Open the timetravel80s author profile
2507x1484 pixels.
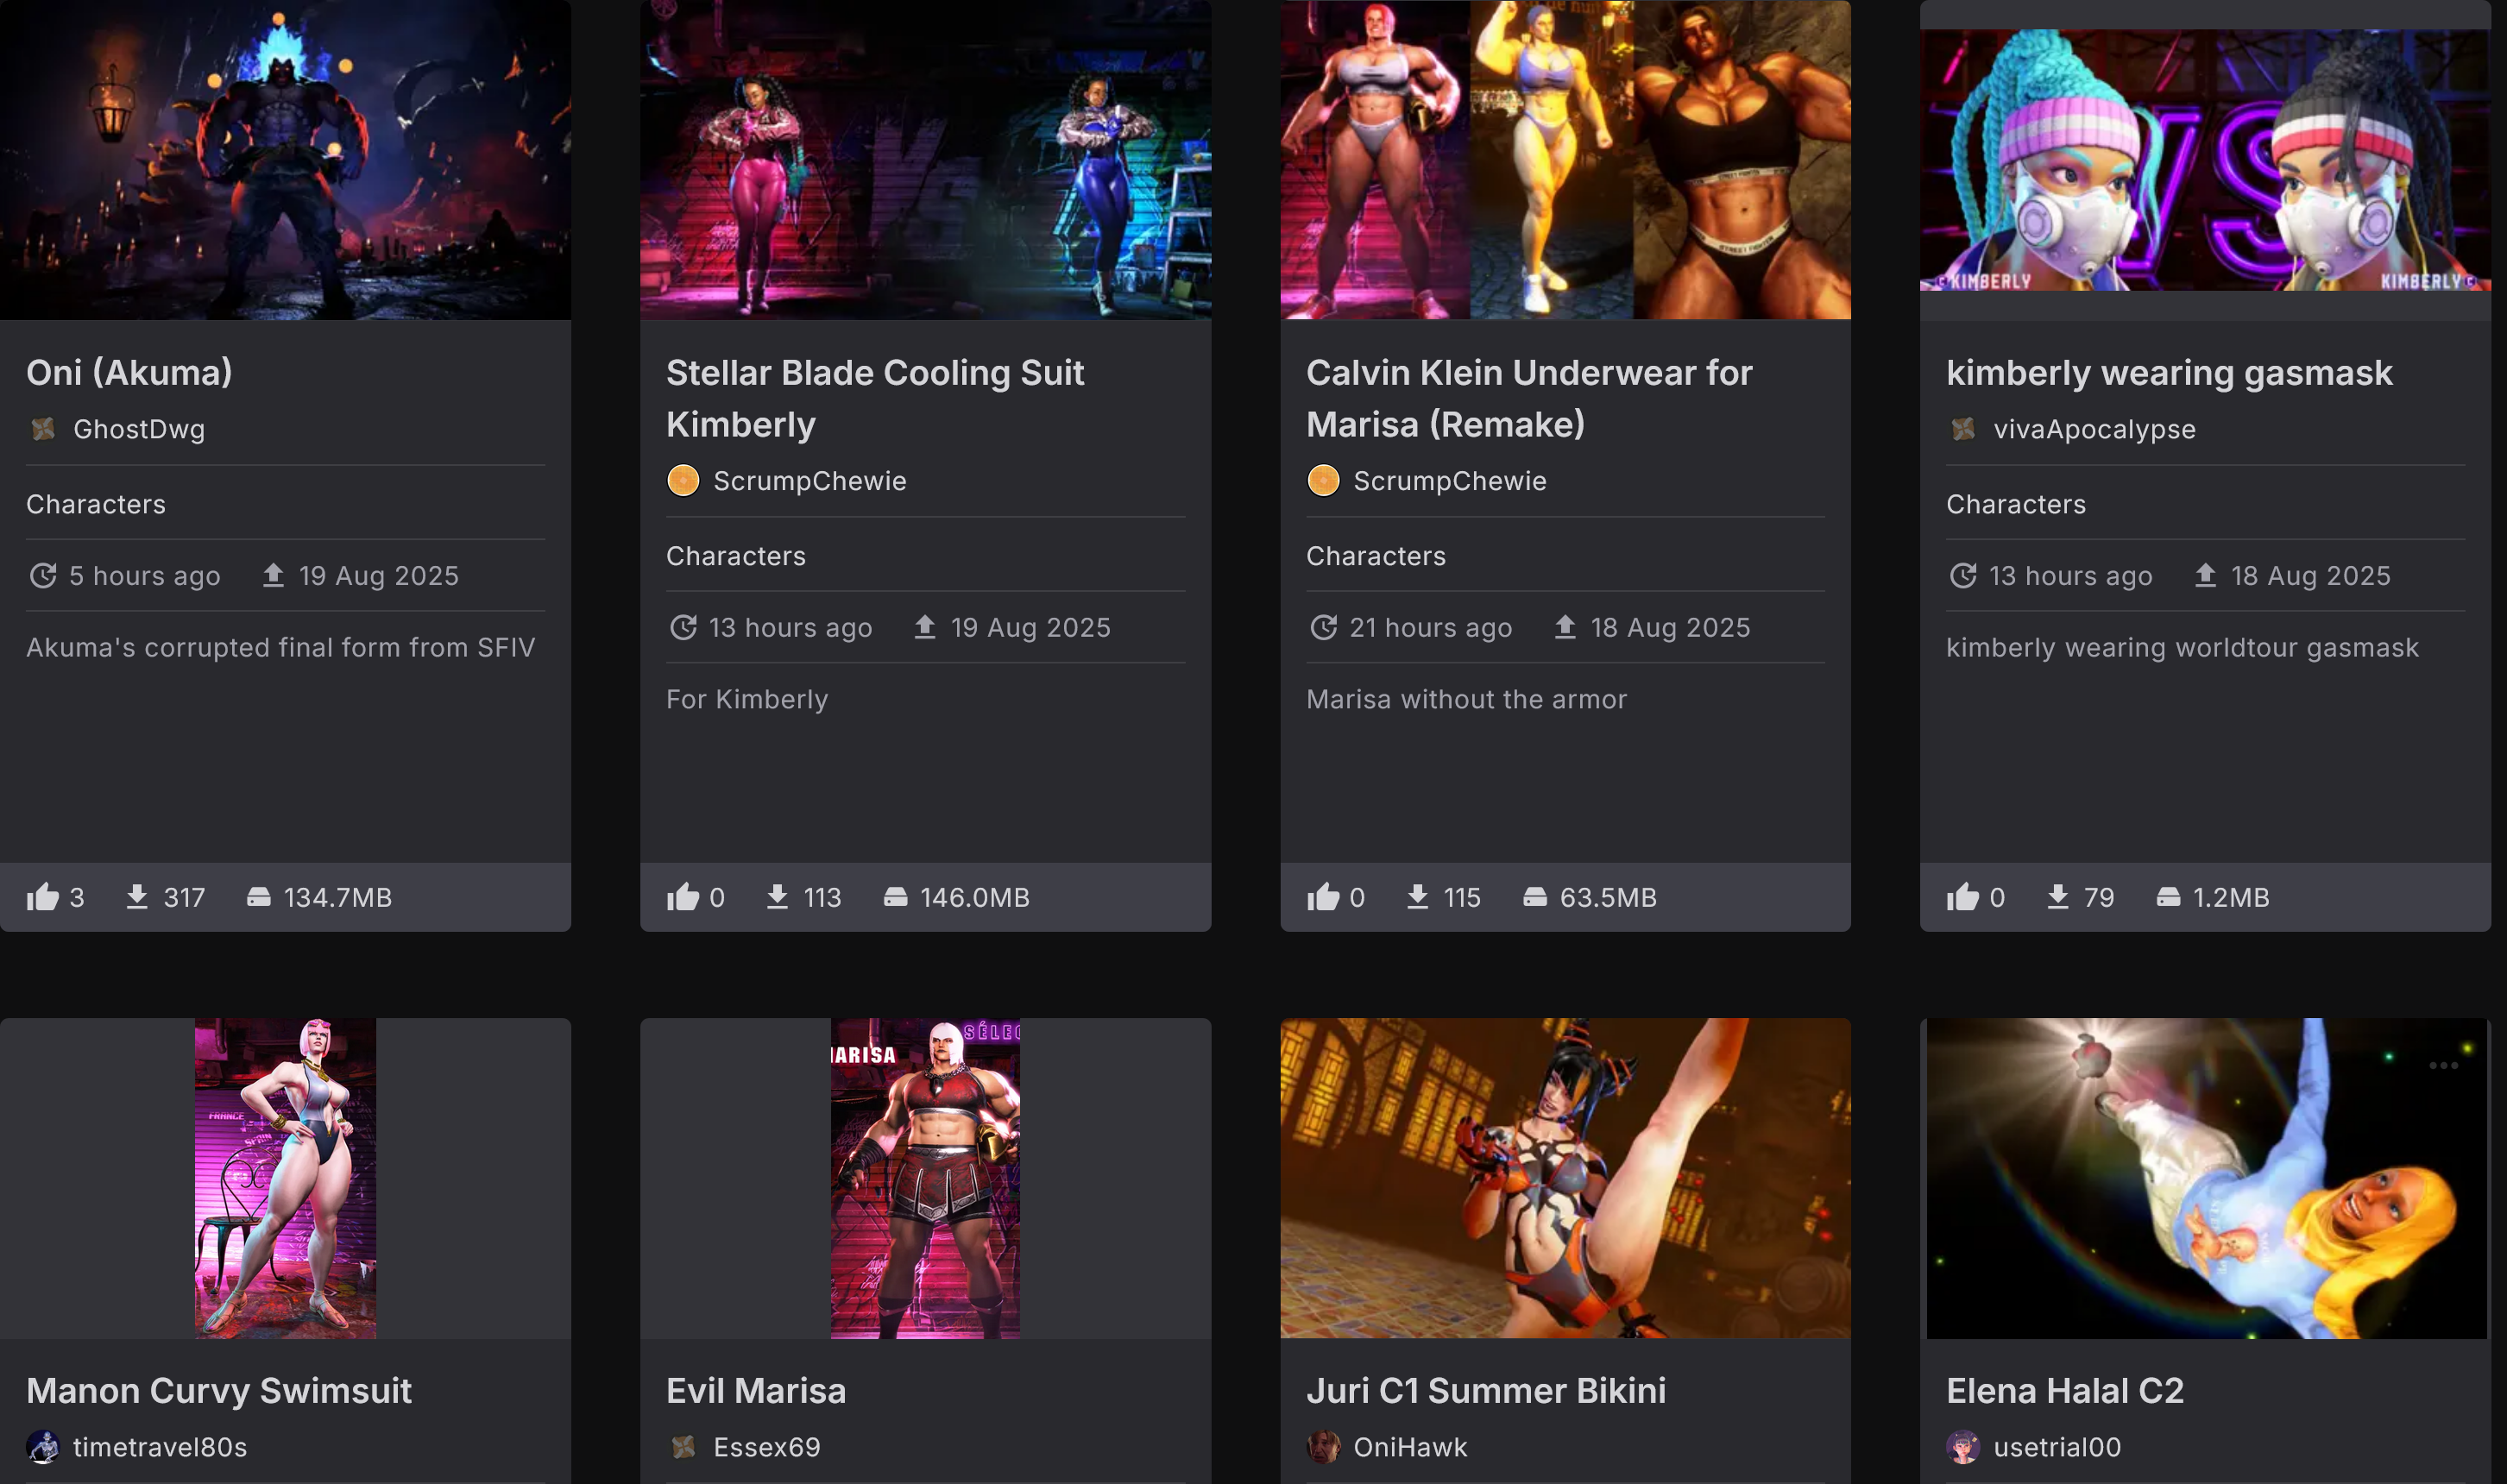[160, 1447]
